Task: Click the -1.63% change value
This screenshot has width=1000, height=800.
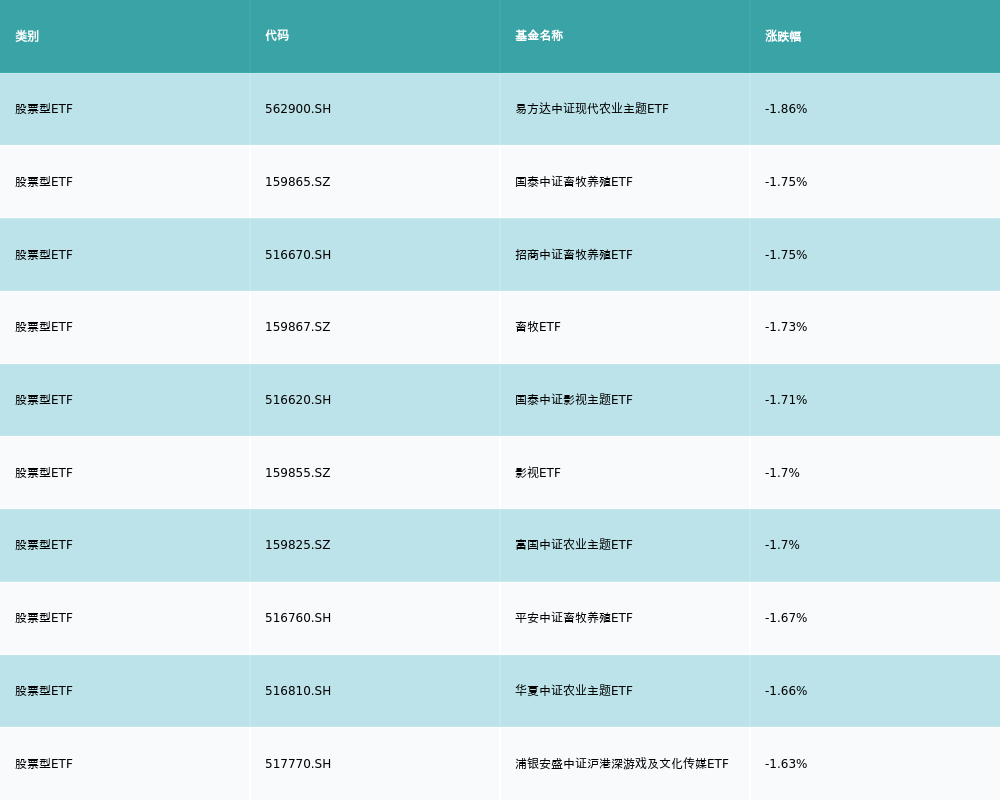Action: [786, 764]
